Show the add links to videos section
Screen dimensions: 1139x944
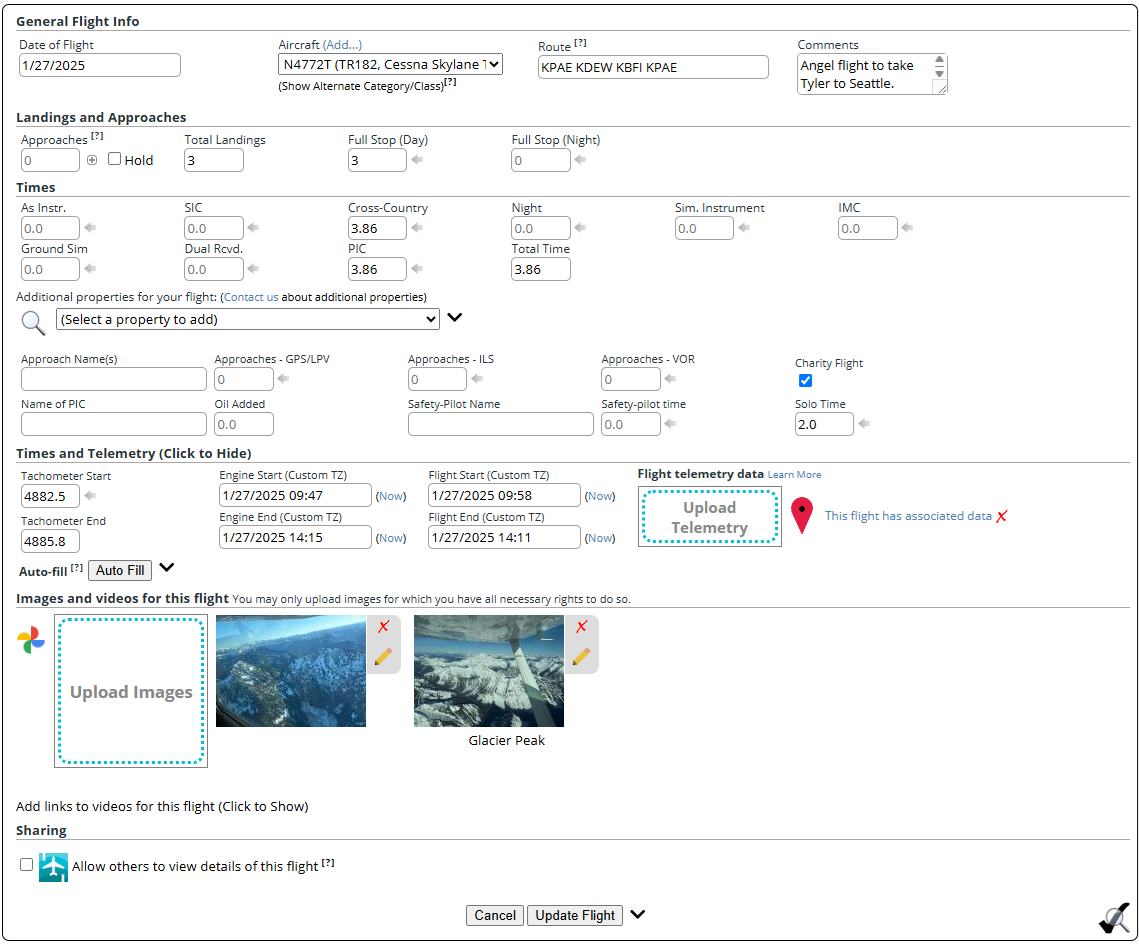tap(162, 806)
